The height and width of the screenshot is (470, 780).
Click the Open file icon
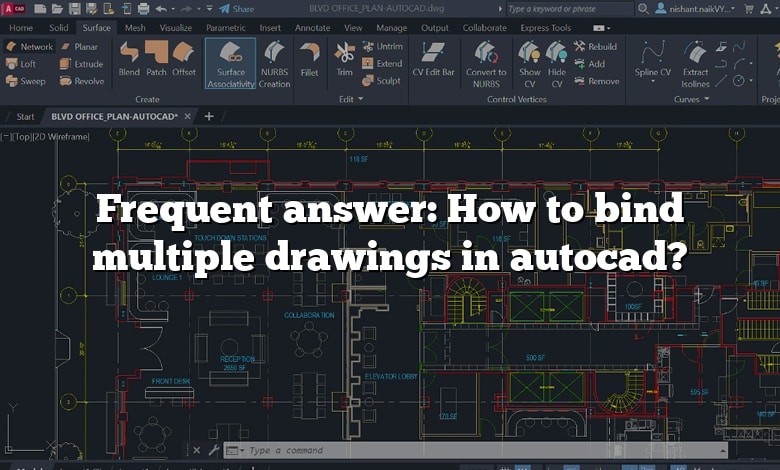(x=57, y=8)
